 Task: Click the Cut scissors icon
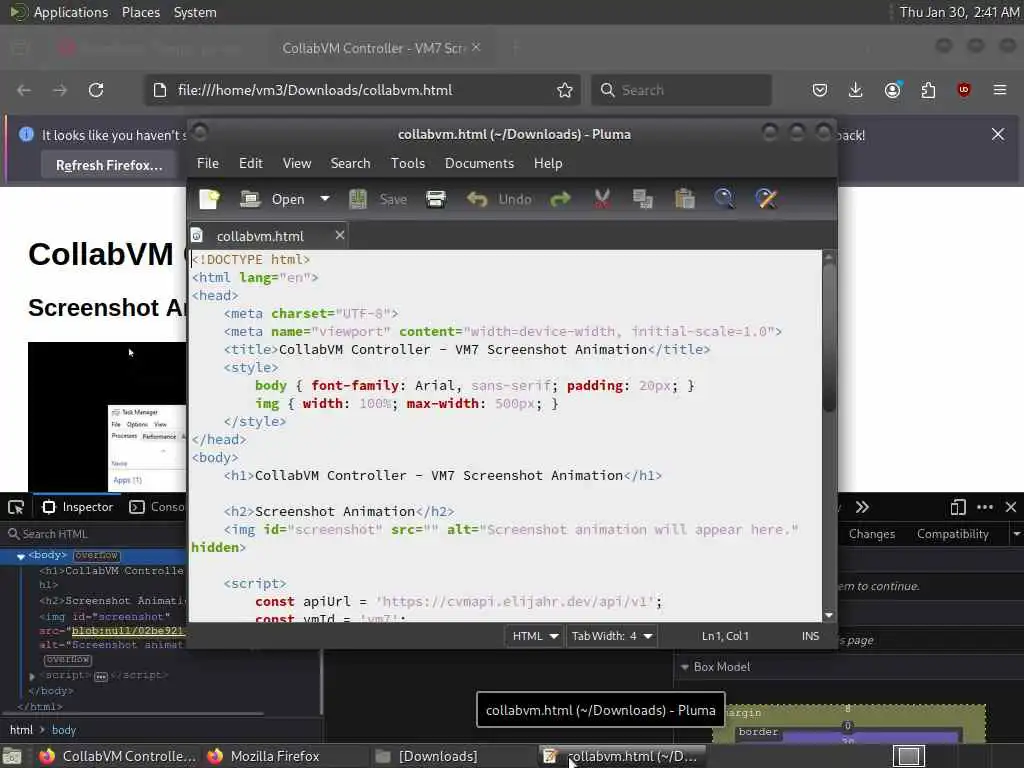(x=602, y=199)
